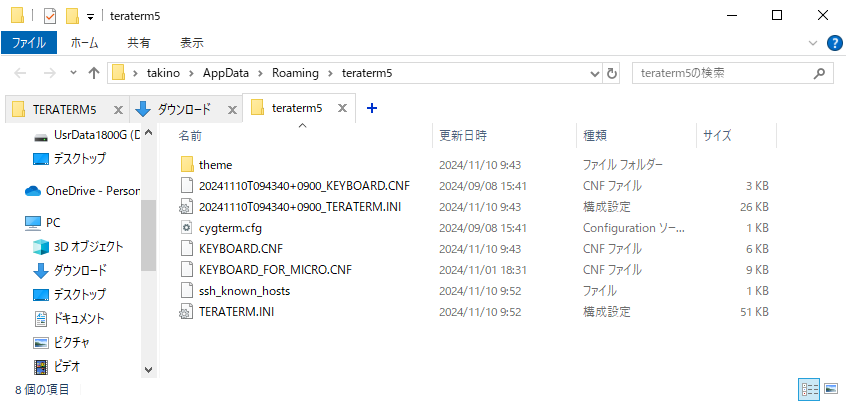Select the ssh_known_hosts file icon

click(x=187, y=291)
